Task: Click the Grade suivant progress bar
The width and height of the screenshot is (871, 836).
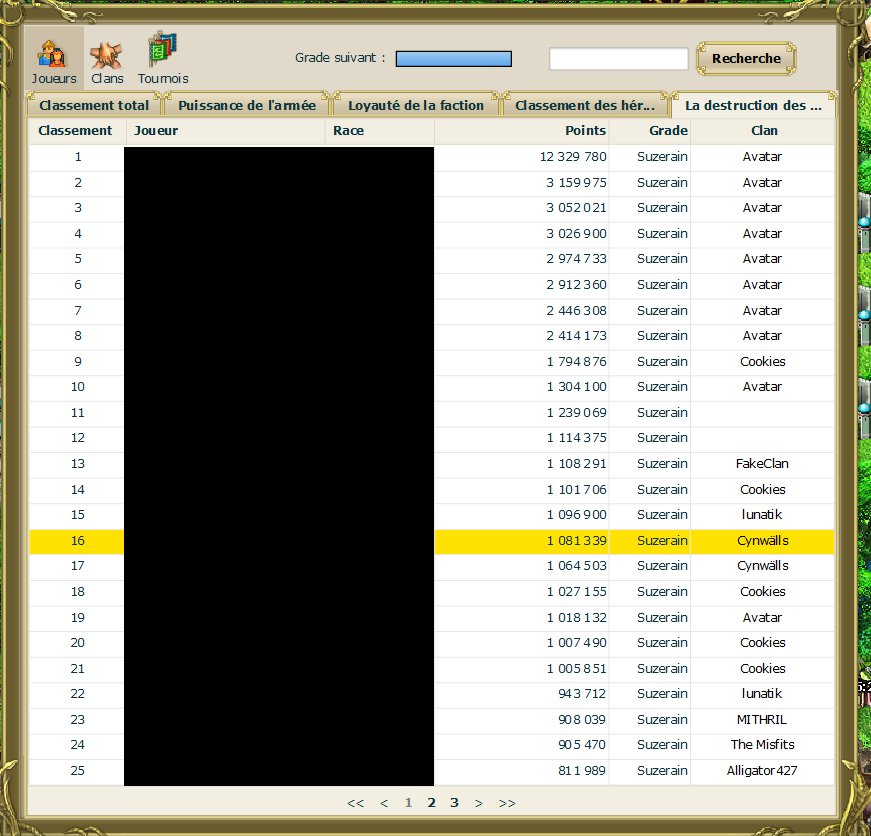Action: [x=453, y=59]
